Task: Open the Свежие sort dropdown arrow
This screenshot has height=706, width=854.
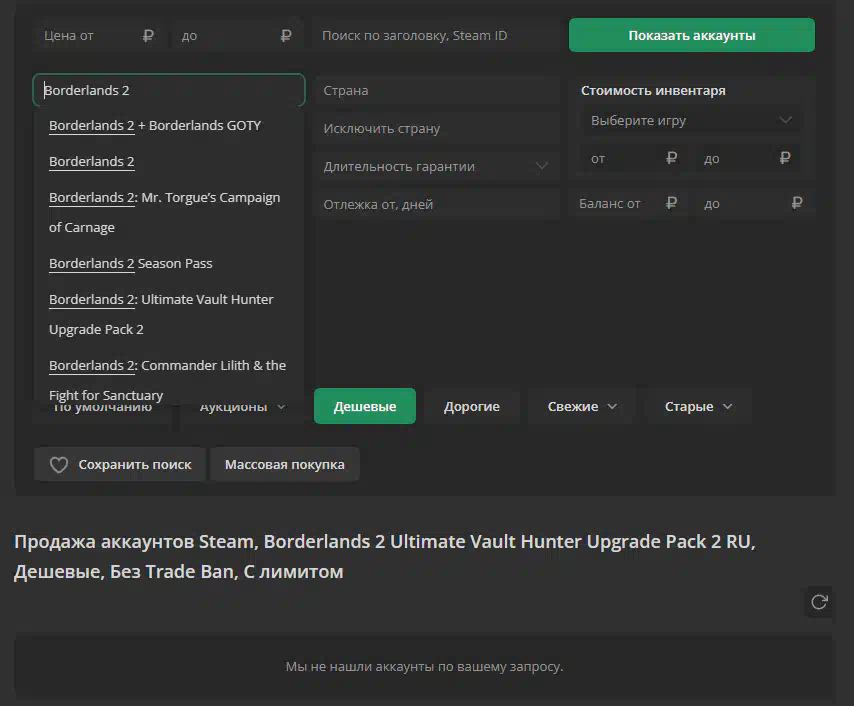Action: (x=612, y=406)
